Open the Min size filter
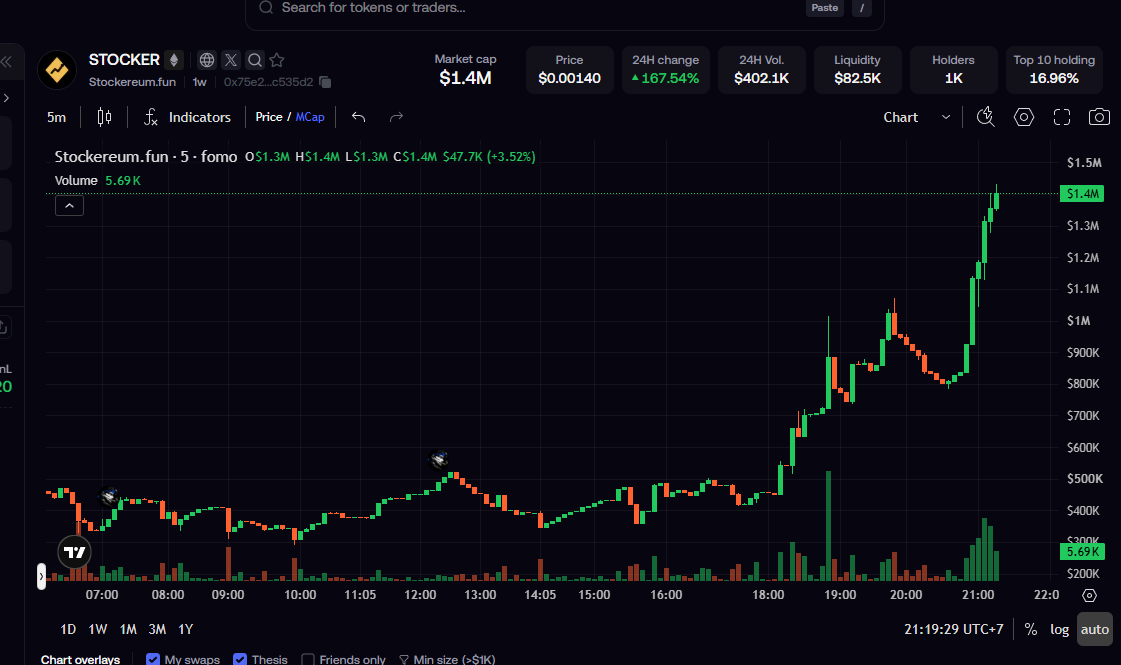 447,659
